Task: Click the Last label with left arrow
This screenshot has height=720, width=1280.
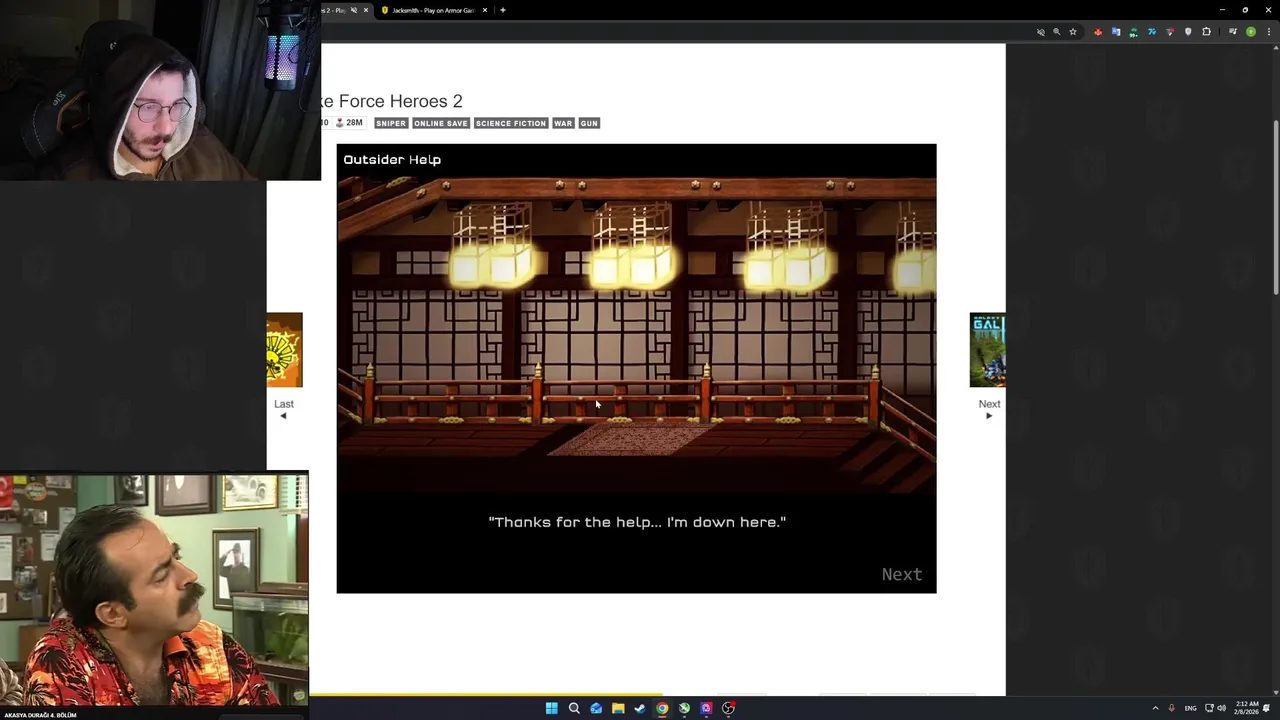Action: [x=284, y=408]
